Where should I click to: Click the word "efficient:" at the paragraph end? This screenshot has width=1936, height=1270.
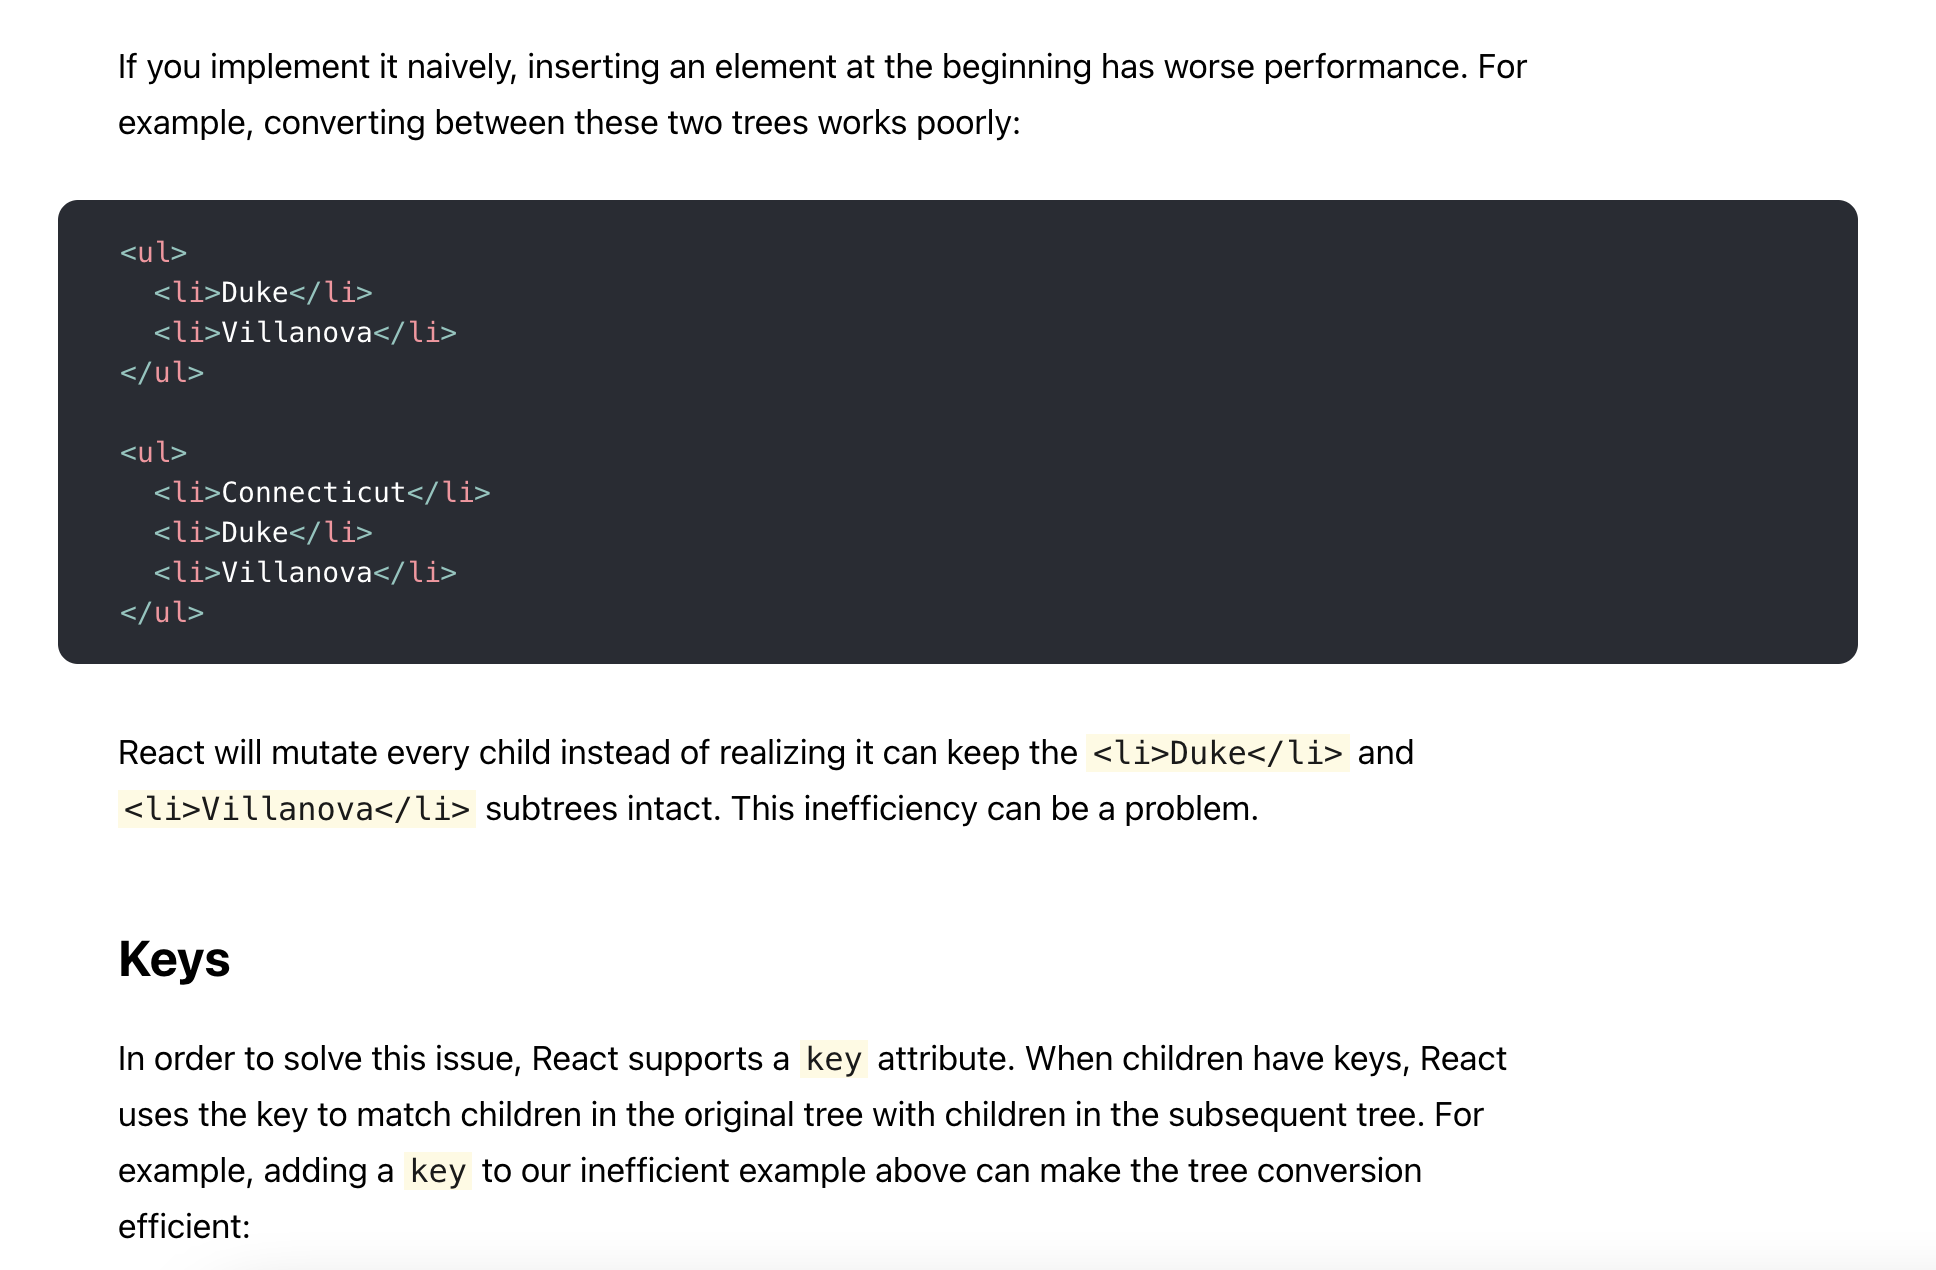click(x=184, y=1227)
